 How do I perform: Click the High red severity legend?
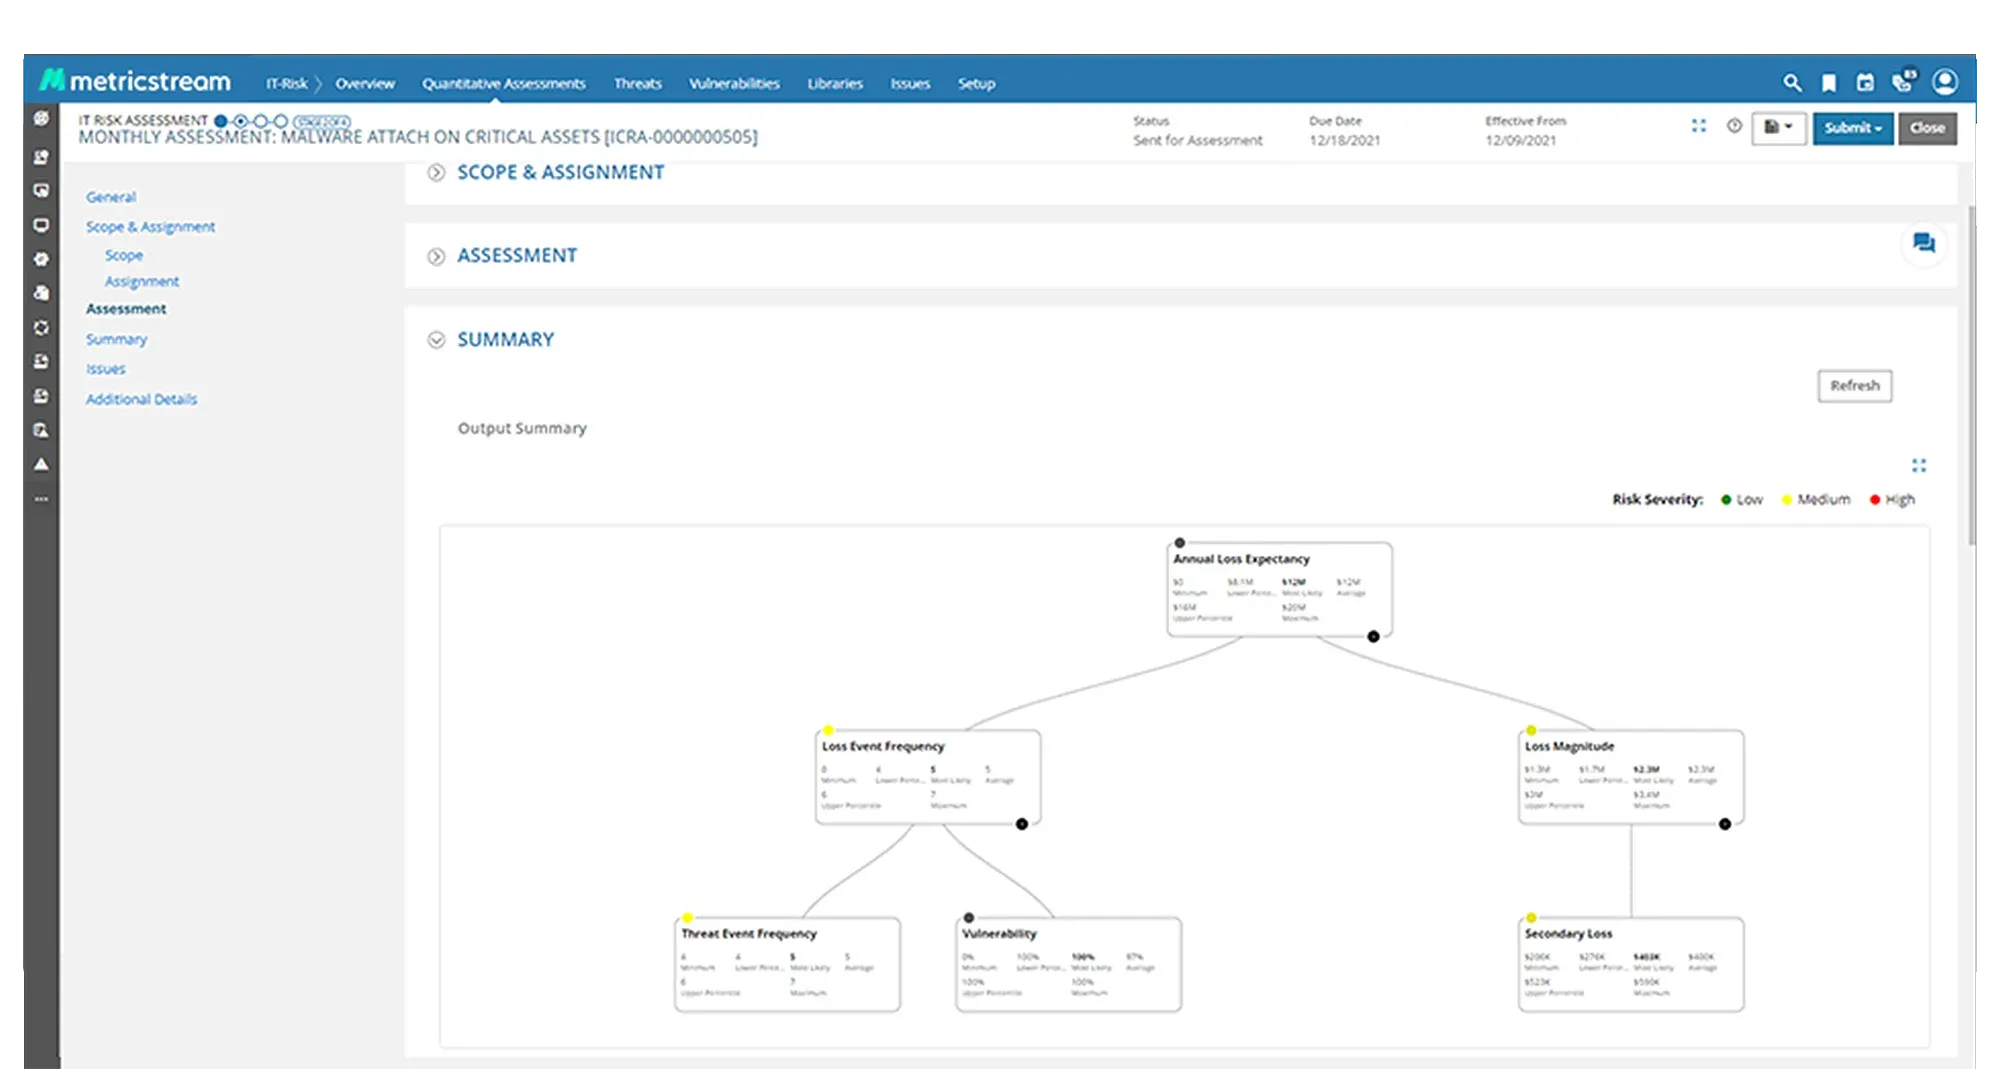[x=1892, y=500]
